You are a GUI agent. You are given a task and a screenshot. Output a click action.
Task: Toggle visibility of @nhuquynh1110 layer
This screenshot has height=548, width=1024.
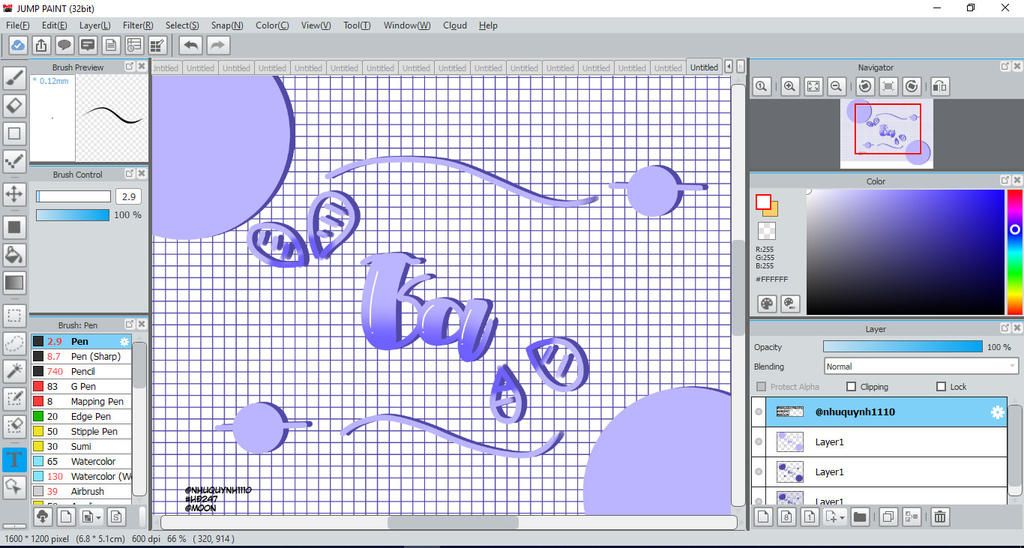pos(758,412)
